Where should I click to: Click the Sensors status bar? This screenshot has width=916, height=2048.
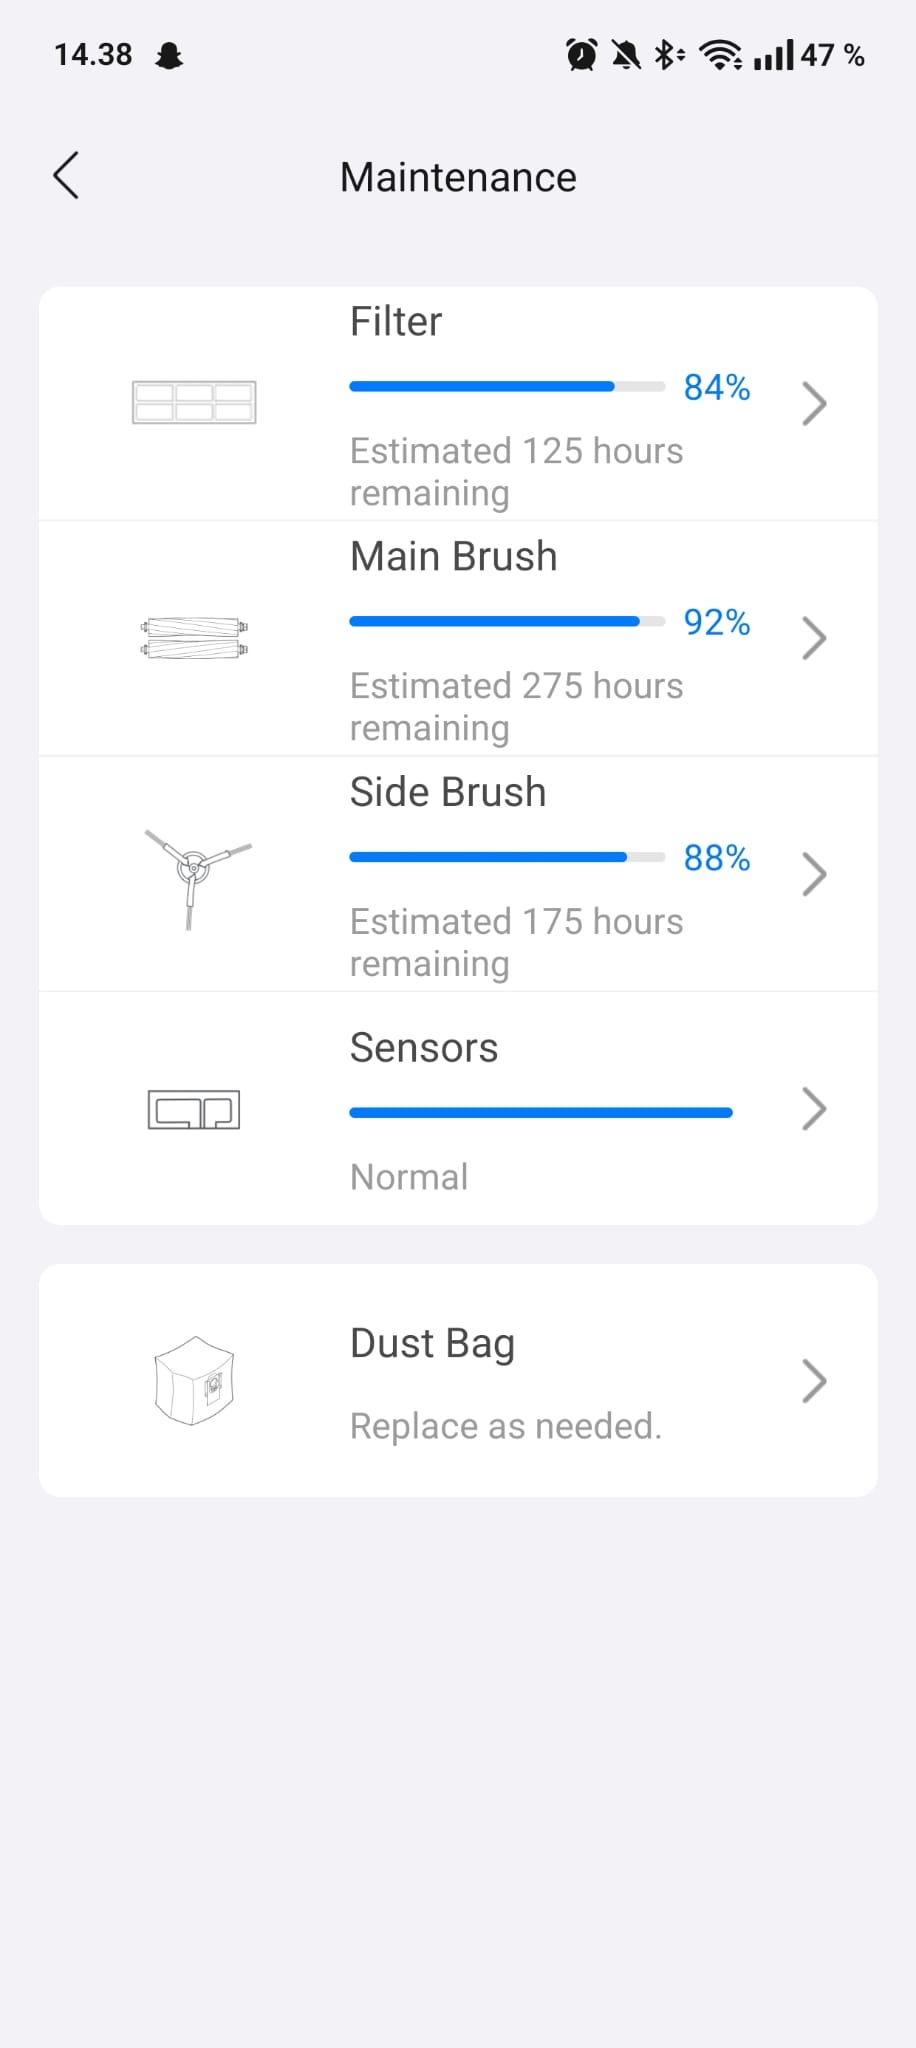(540, 1112)
